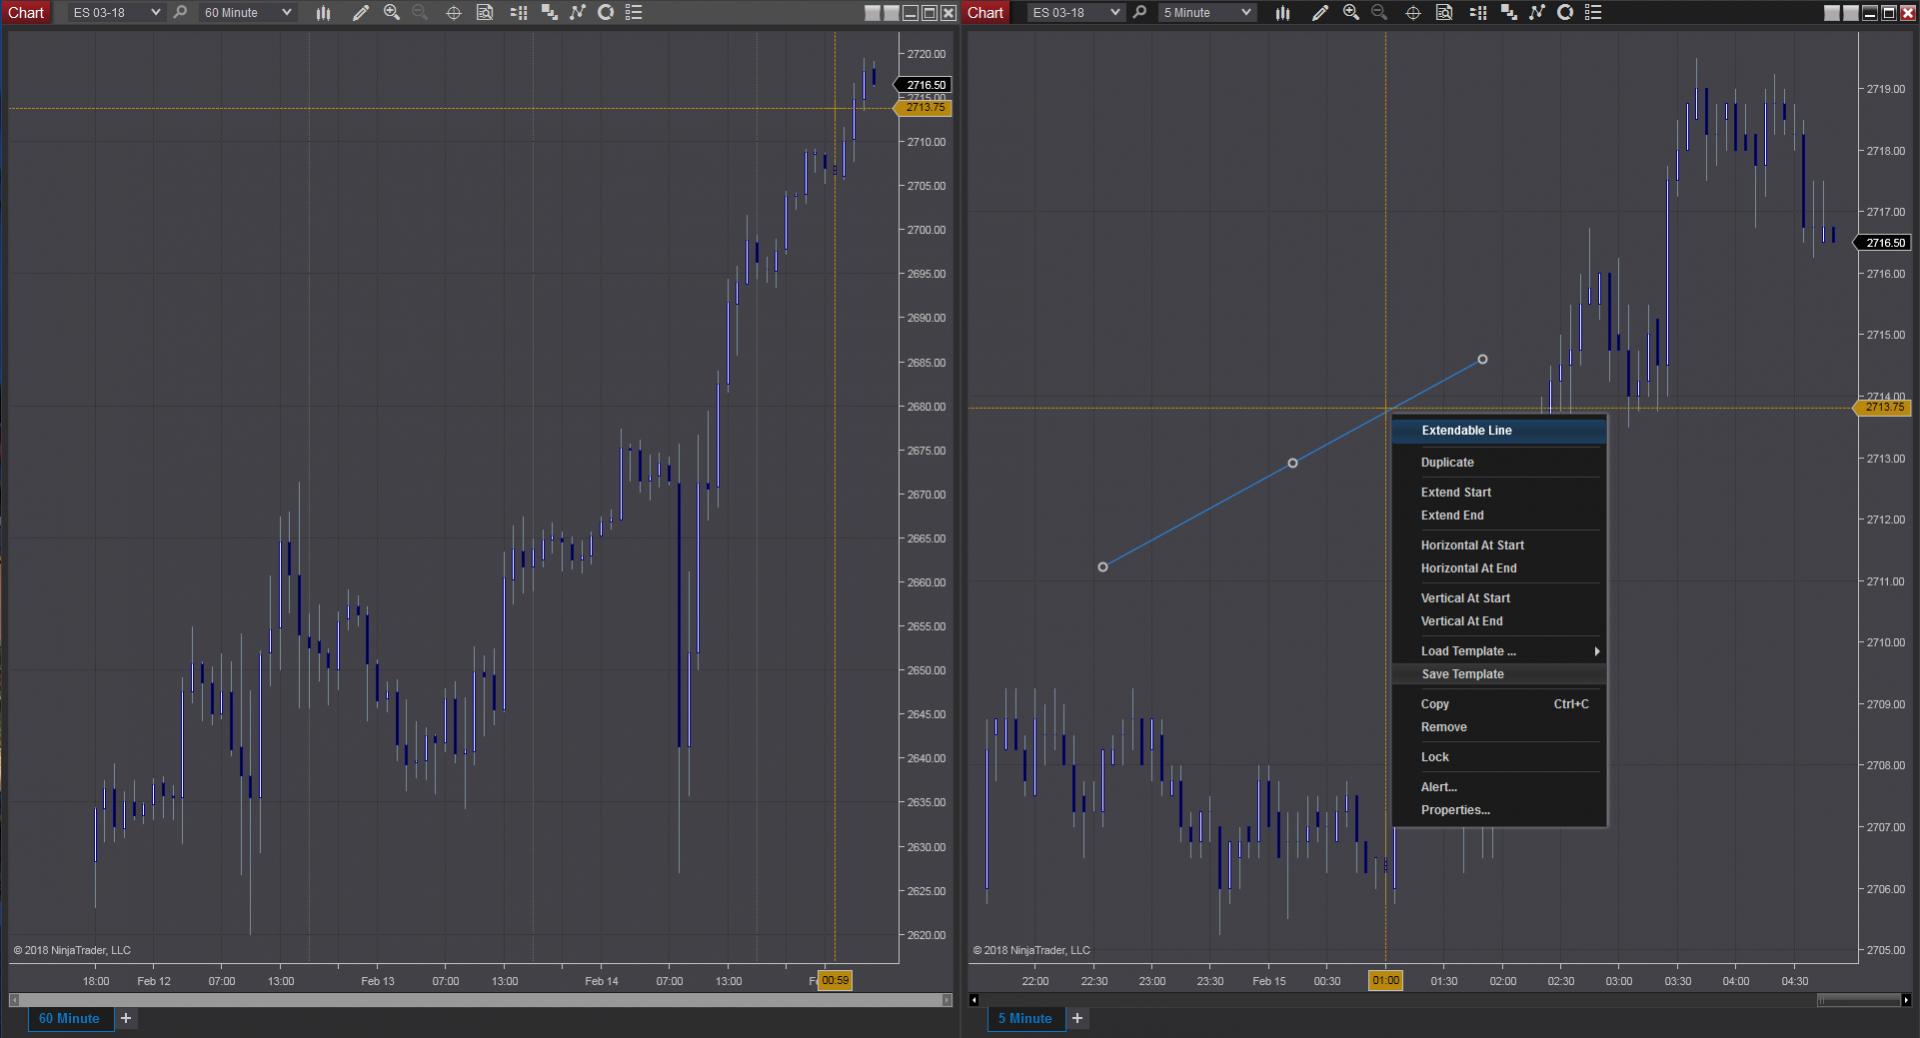Click right scroll arrow of 5 Minute chart

1906,1000
